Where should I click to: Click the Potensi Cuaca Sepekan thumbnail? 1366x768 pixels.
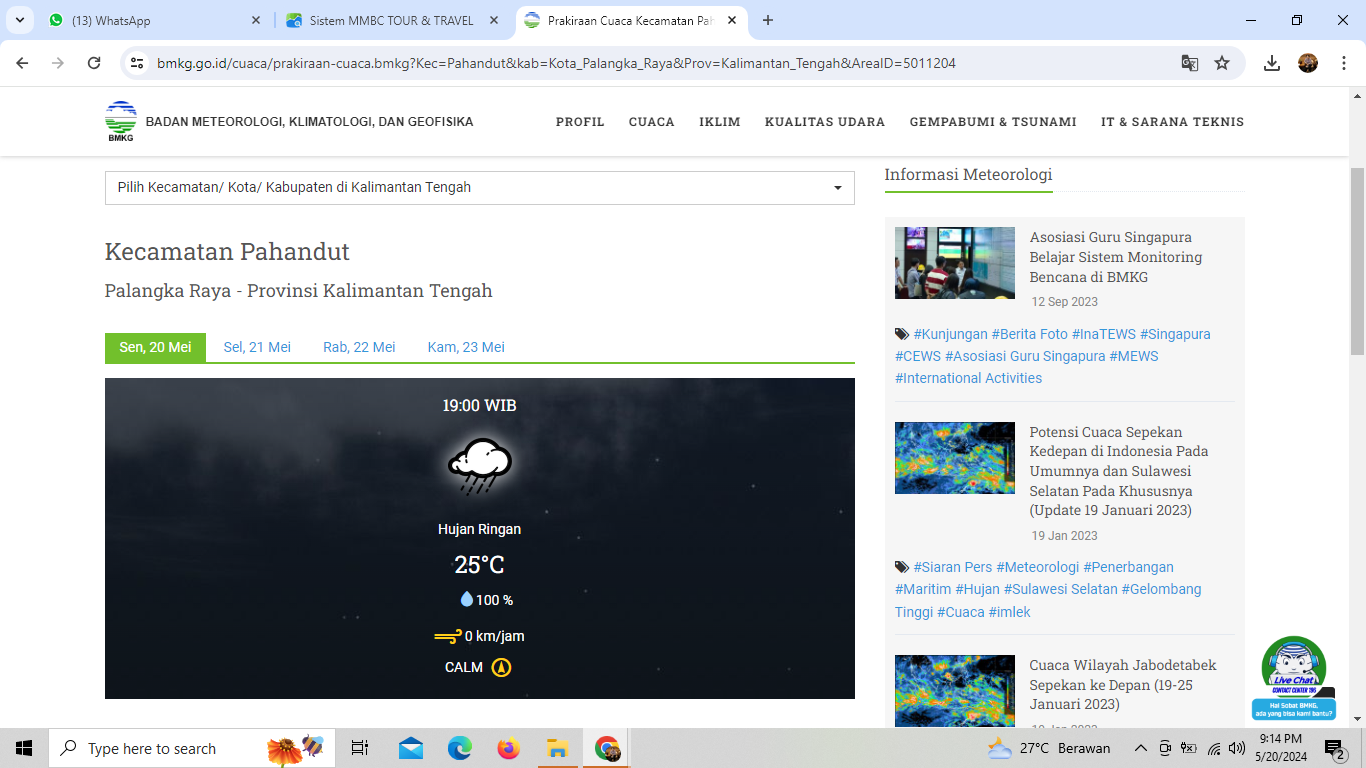955,458
